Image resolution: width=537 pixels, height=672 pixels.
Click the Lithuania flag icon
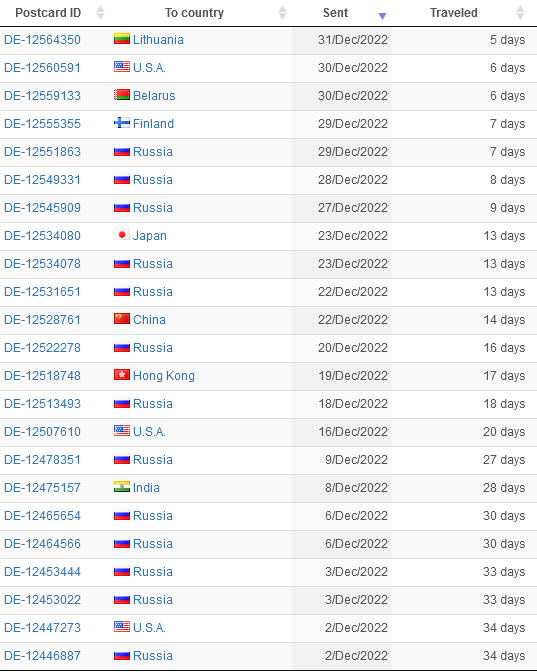coord(122,39)
